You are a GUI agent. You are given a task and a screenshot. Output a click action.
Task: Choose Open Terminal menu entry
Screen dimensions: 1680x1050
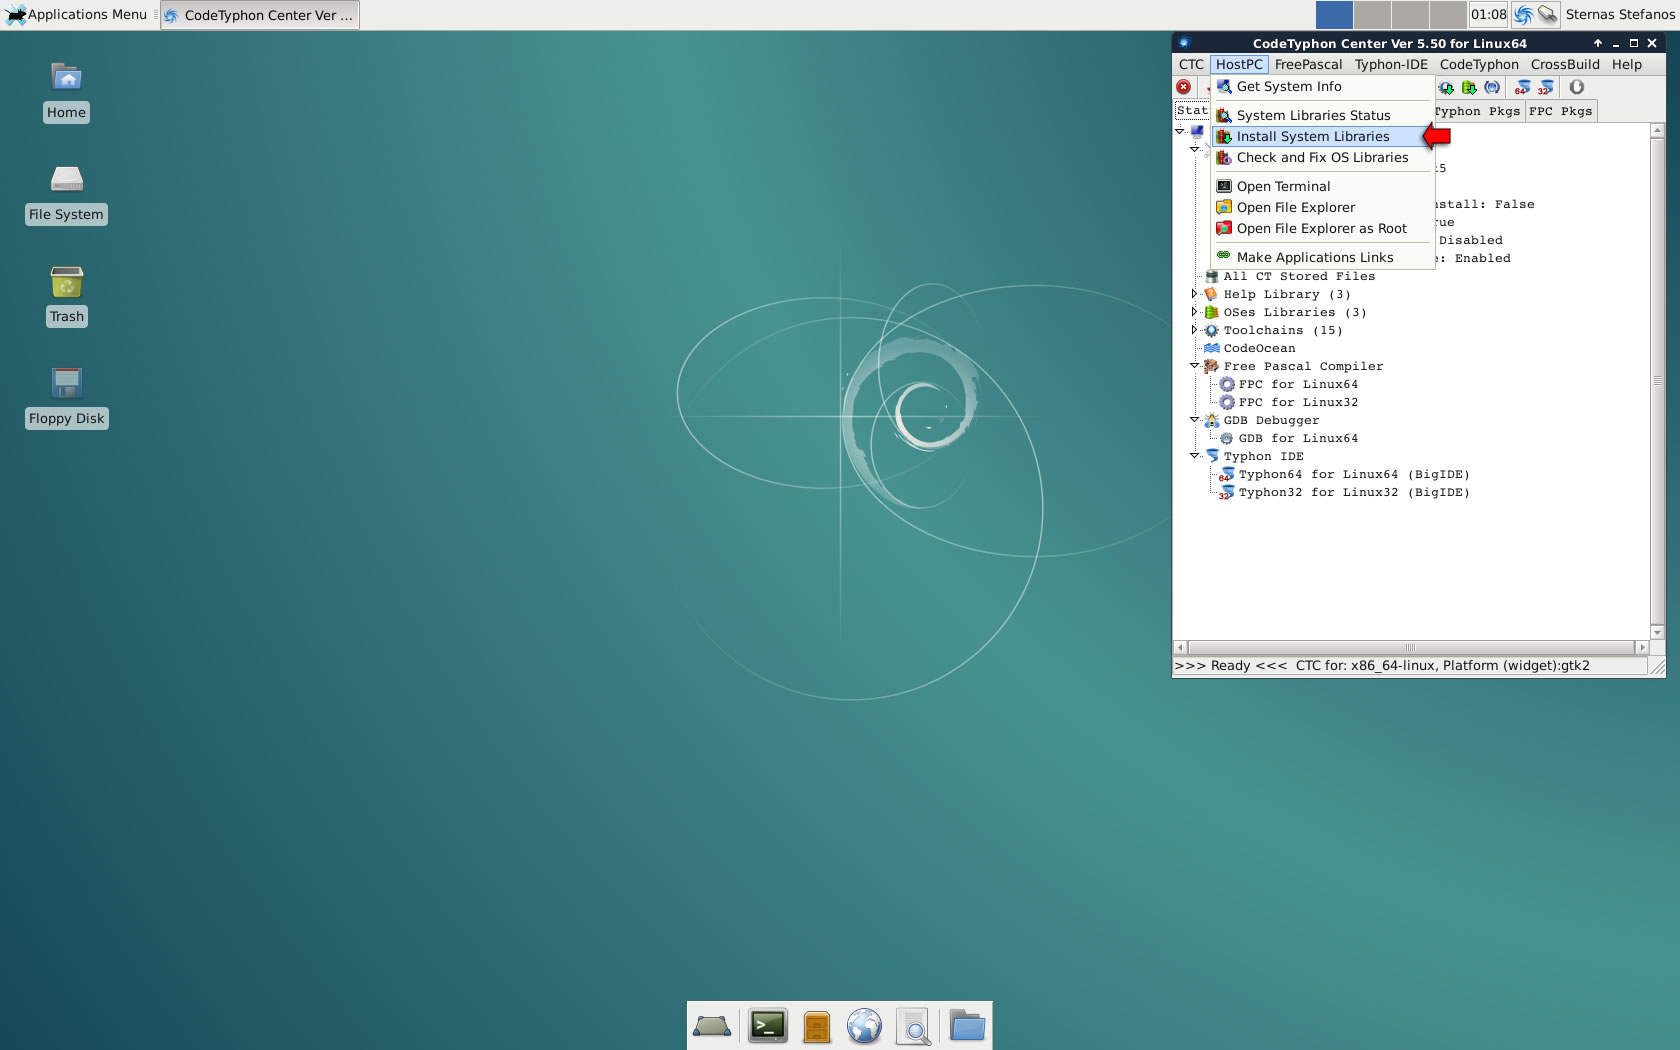1322,186
